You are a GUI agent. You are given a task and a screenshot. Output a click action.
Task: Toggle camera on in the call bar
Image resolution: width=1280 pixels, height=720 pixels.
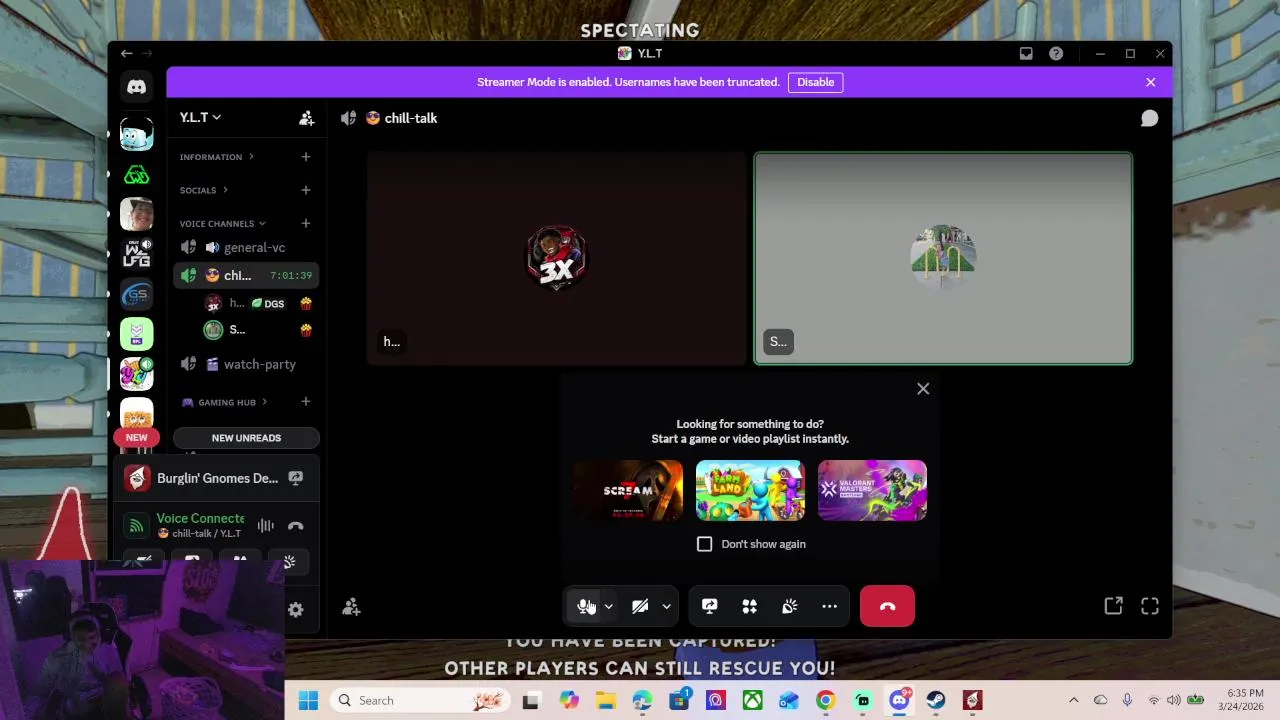[640, 606]
